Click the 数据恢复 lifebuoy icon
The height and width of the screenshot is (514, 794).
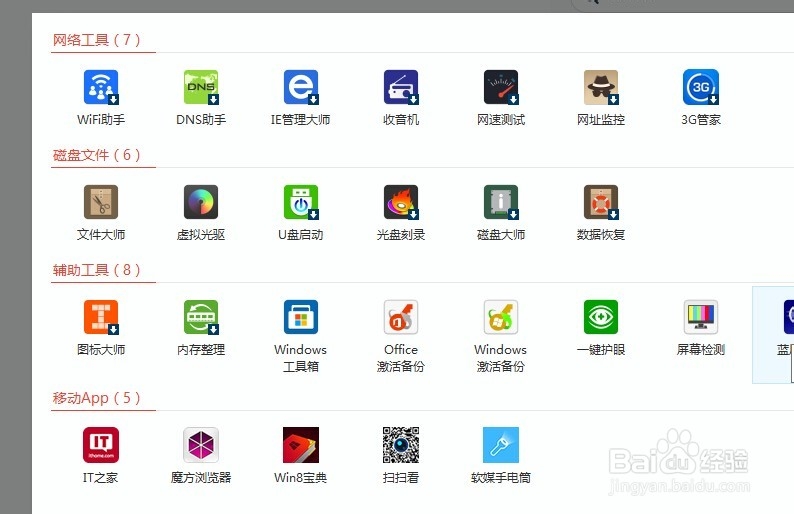tap(601, 202)
